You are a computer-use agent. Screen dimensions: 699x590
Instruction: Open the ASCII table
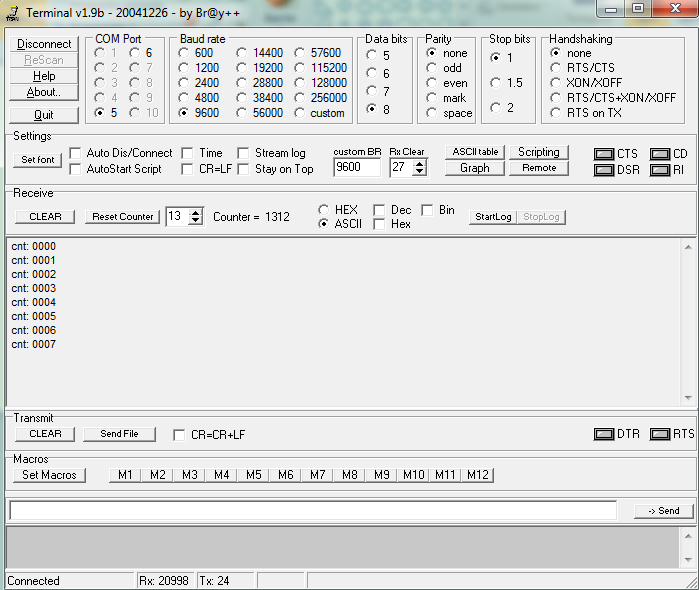click(x=475, y=152)
